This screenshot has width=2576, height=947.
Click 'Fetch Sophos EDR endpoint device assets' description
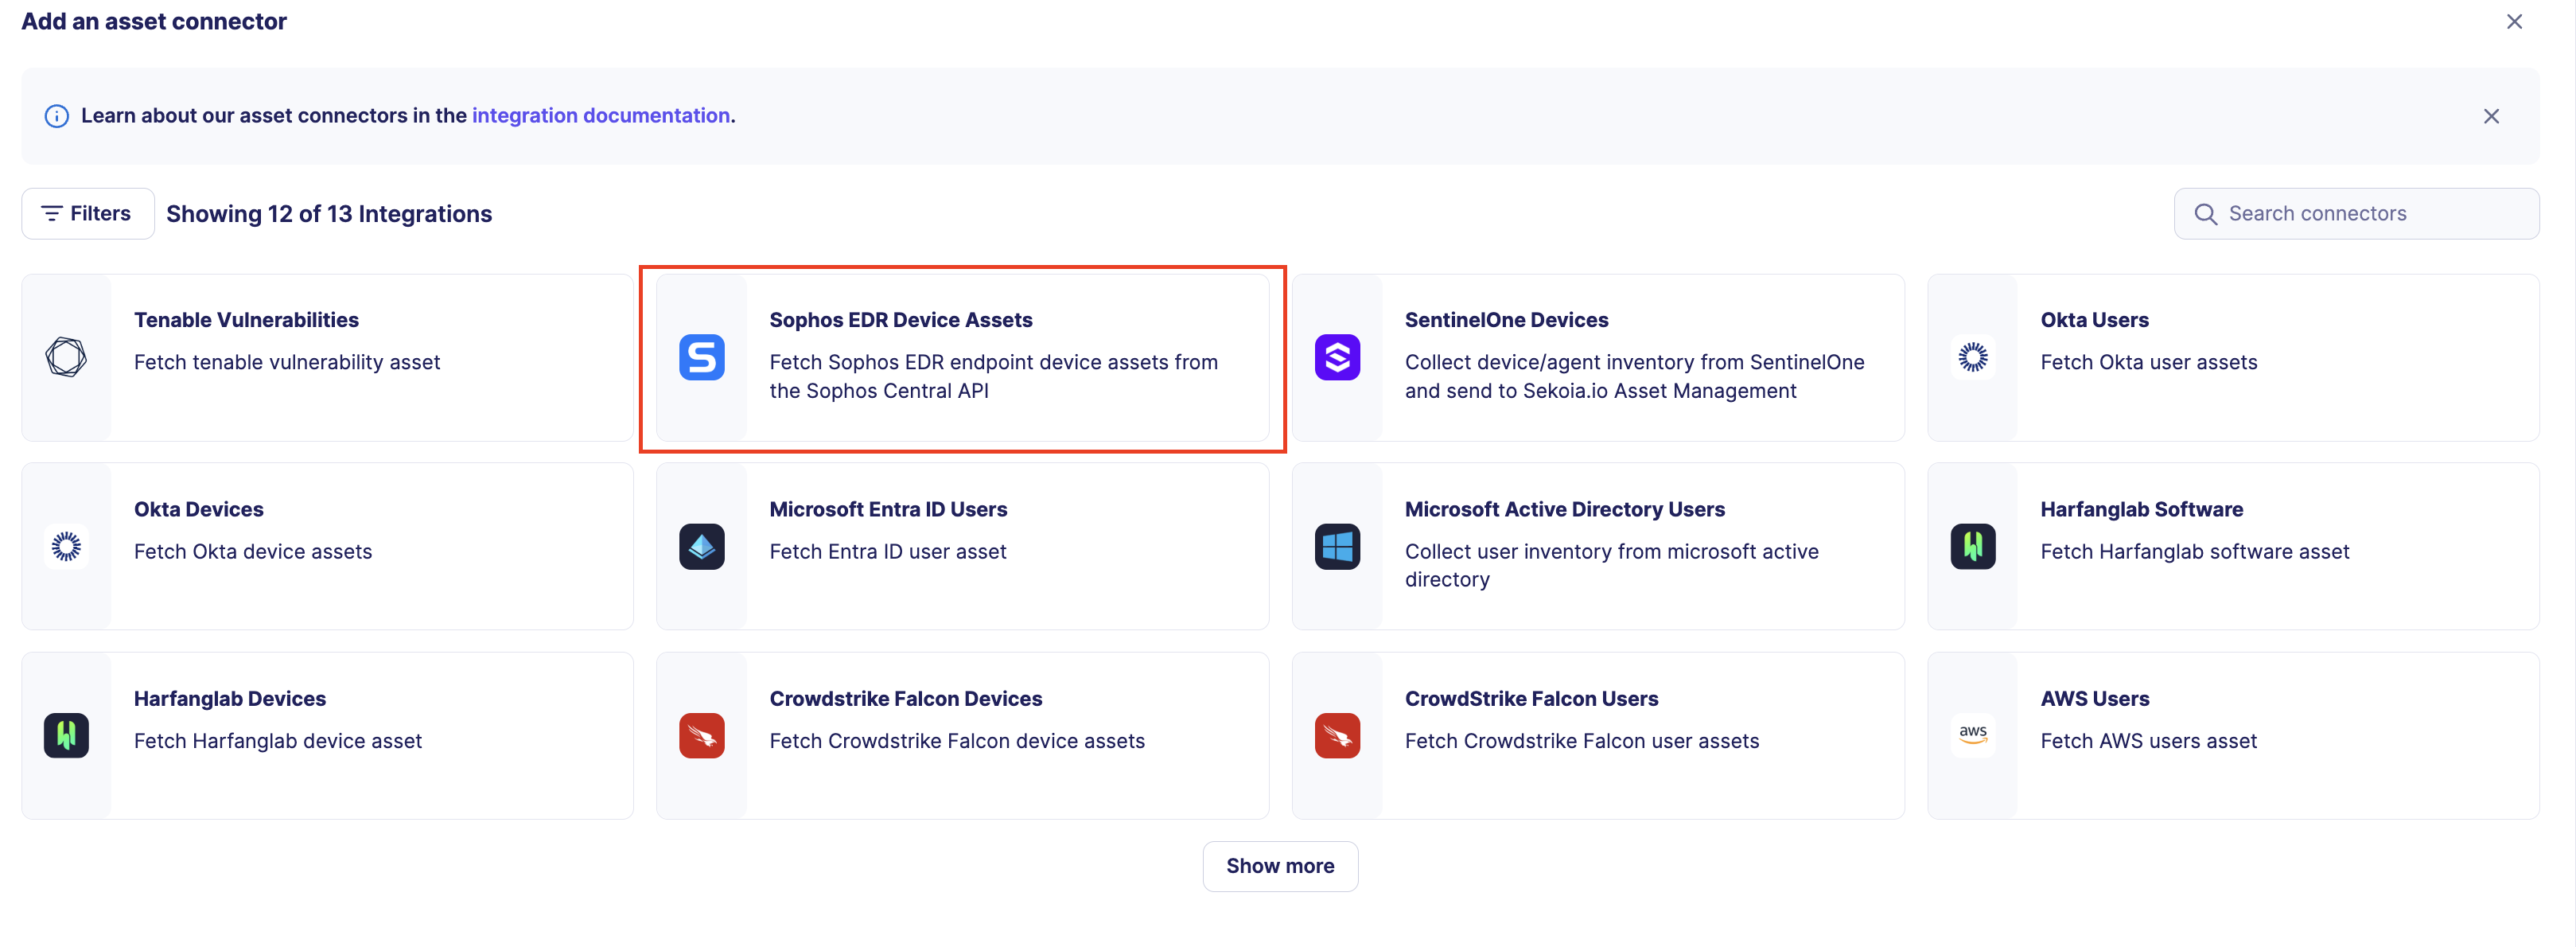coord(993,376)
